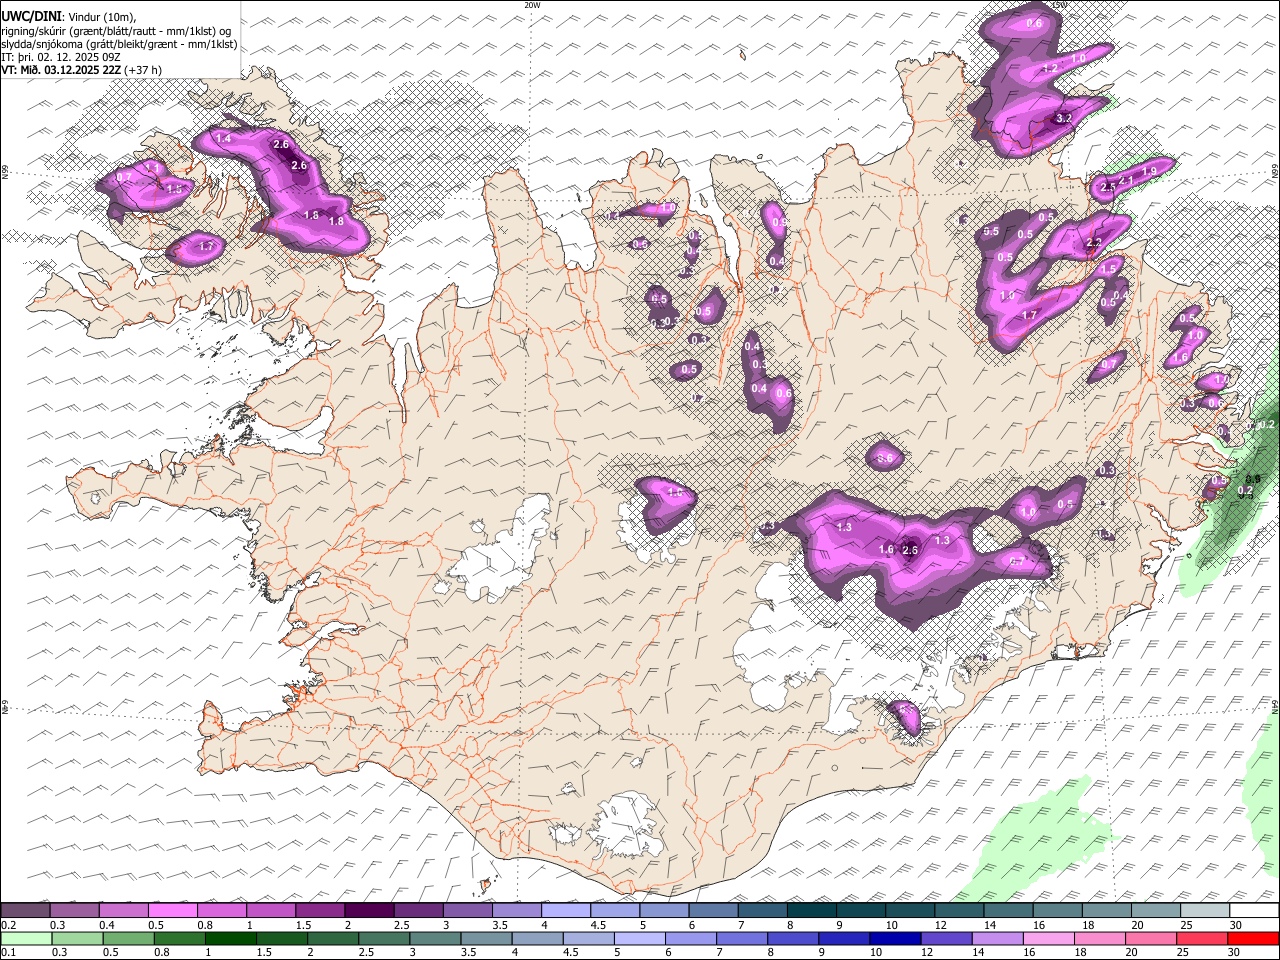The image size is (1280, 960).
Task: Click the light grey 25 swatch in the upper legend
Action: (1205, 911)
